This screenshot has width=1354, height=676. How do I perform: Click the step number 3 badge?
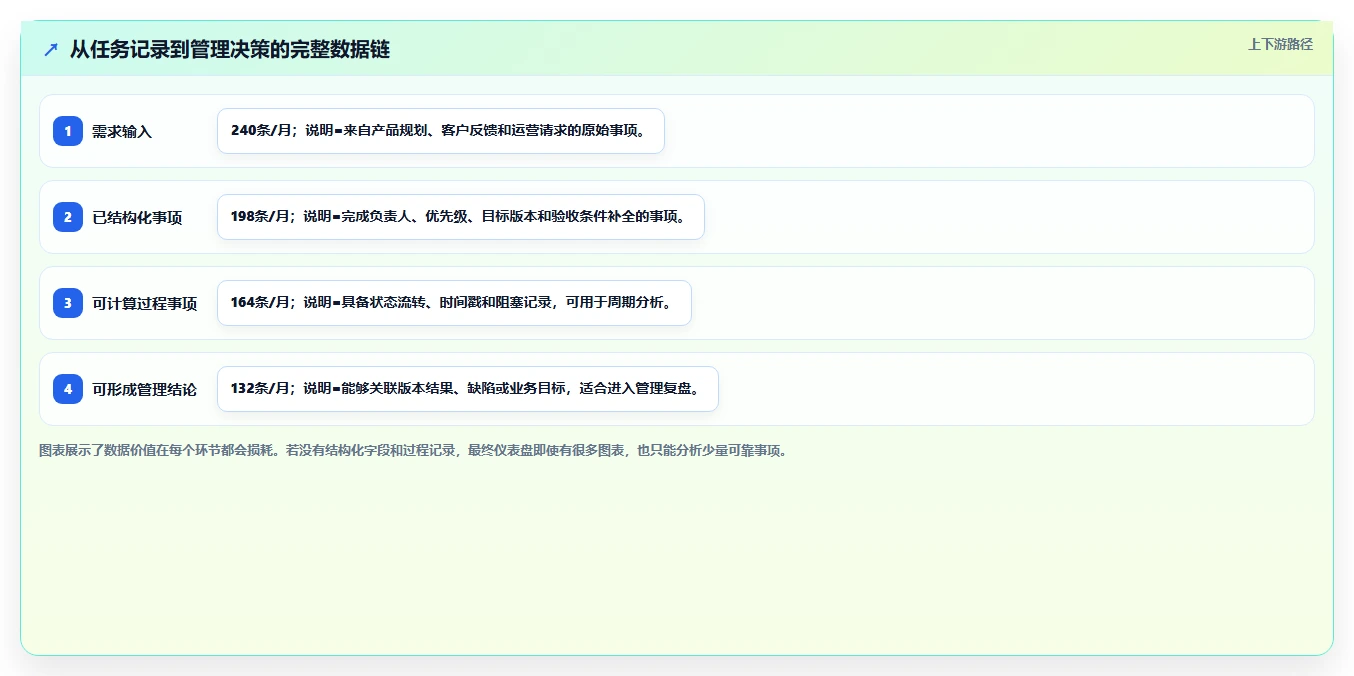click(68, 303)
